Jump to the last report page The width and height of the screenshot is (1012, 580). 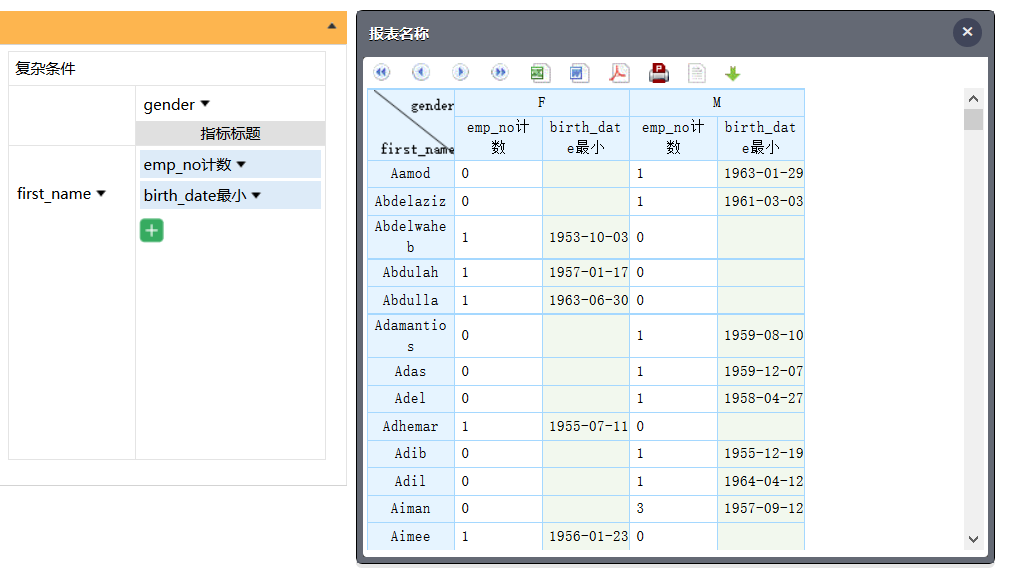pyautogui.click(x=499, y=73)
